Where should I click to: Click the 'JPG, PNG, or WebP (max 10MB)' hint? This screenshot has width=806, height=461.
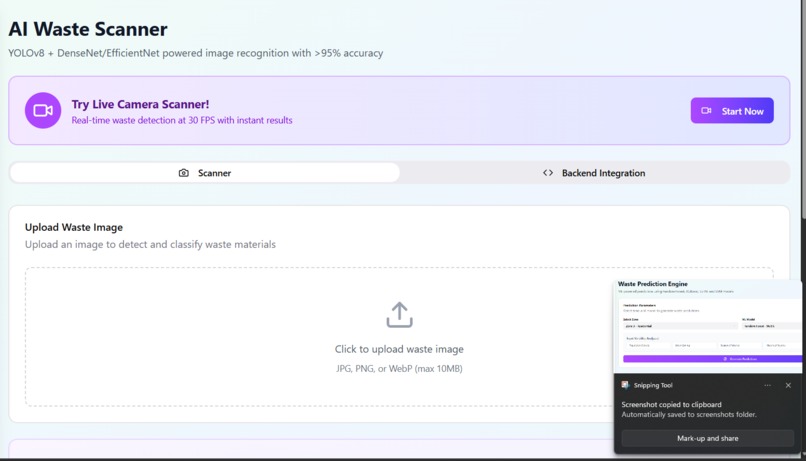[x=399, y=368]
